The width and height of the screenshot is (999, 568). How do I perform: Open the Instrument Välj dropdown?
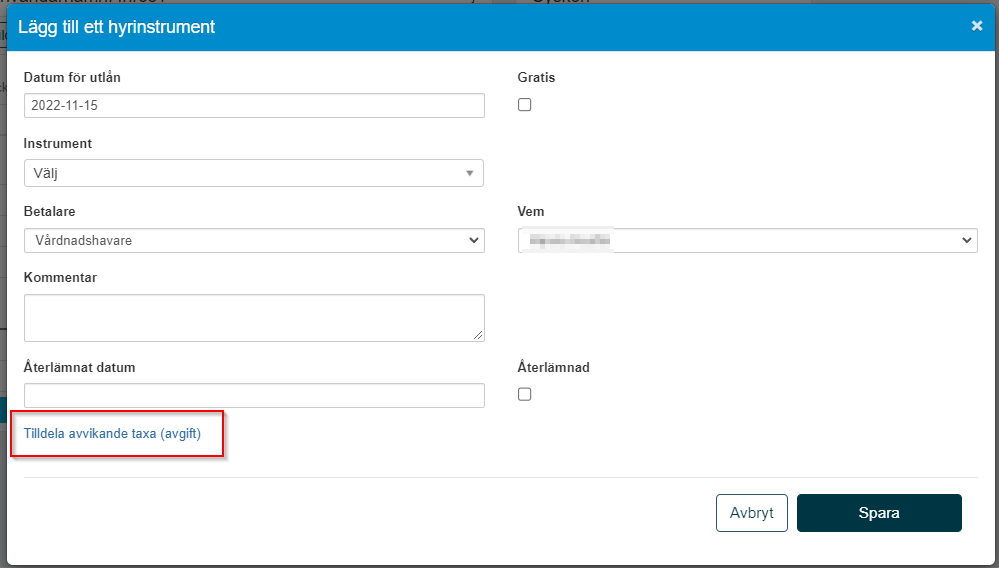[x=254, y=173]
